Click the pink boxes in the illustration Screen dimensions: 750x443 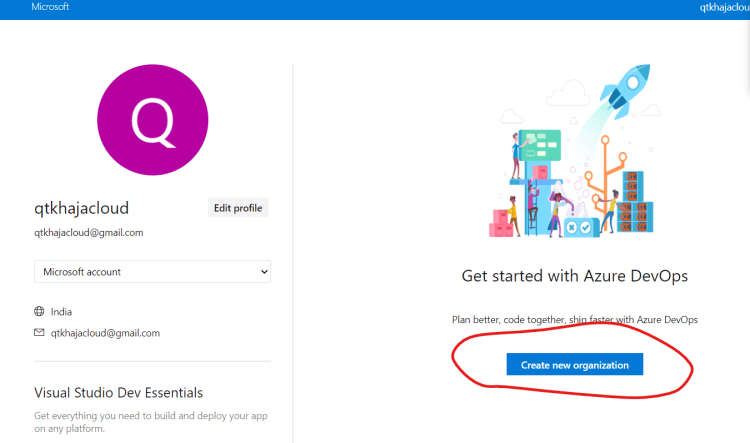point(501,223)
